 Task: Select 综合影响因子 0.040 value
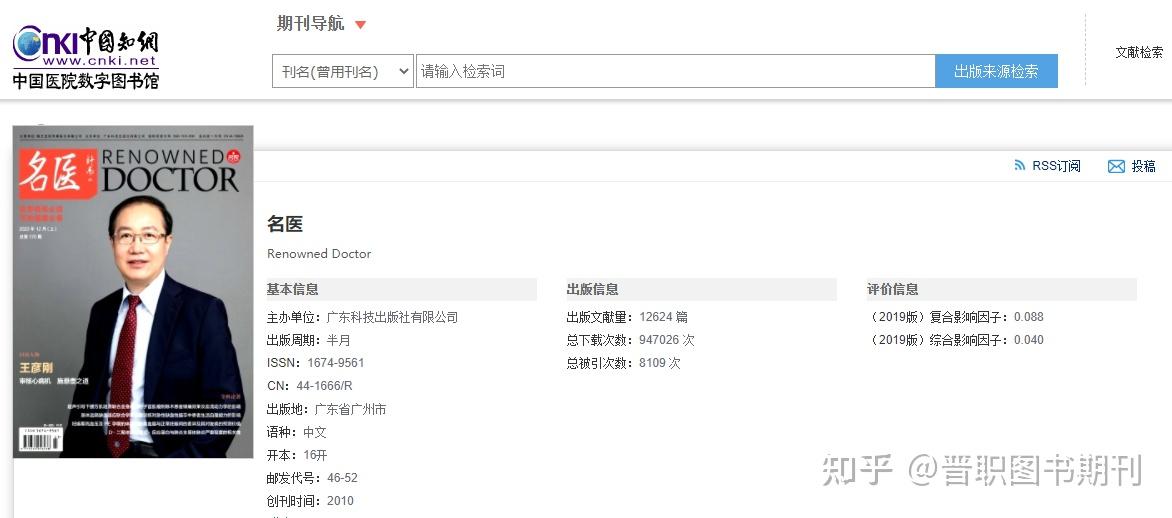1028,340
